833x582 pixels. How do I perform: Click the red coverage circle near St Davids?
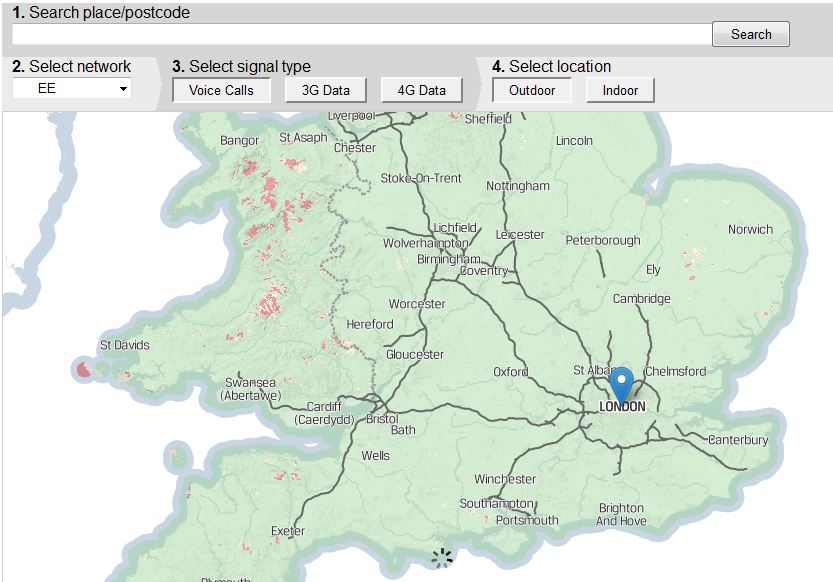[85, 370]
